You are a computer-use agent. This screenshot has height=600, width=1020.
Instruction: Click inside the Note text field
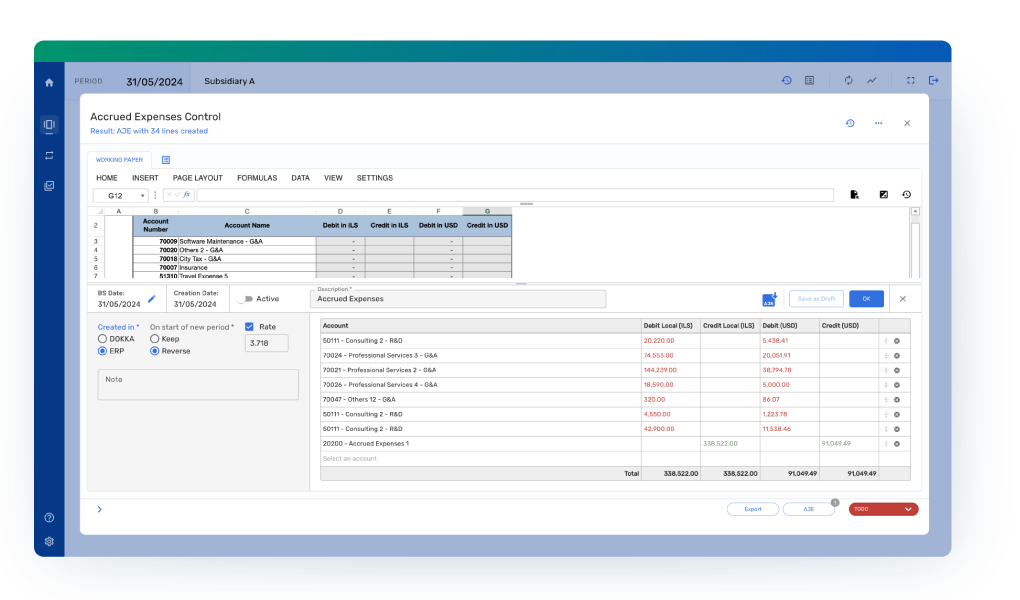198,385
